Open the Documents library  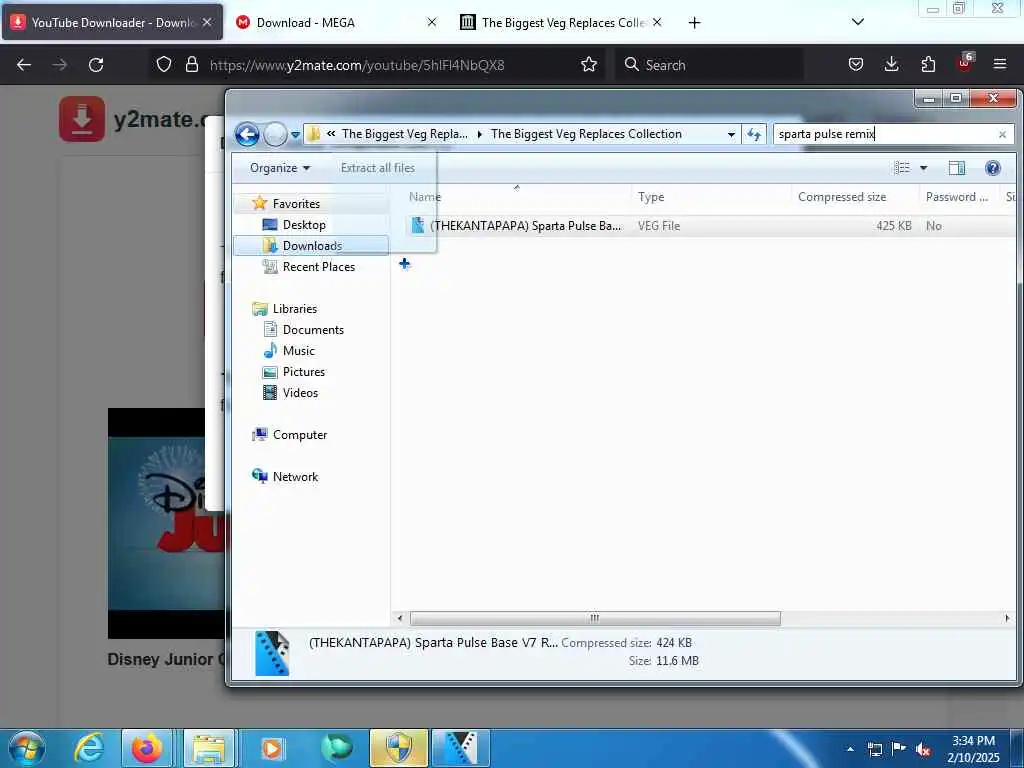[x=313, y=330]
